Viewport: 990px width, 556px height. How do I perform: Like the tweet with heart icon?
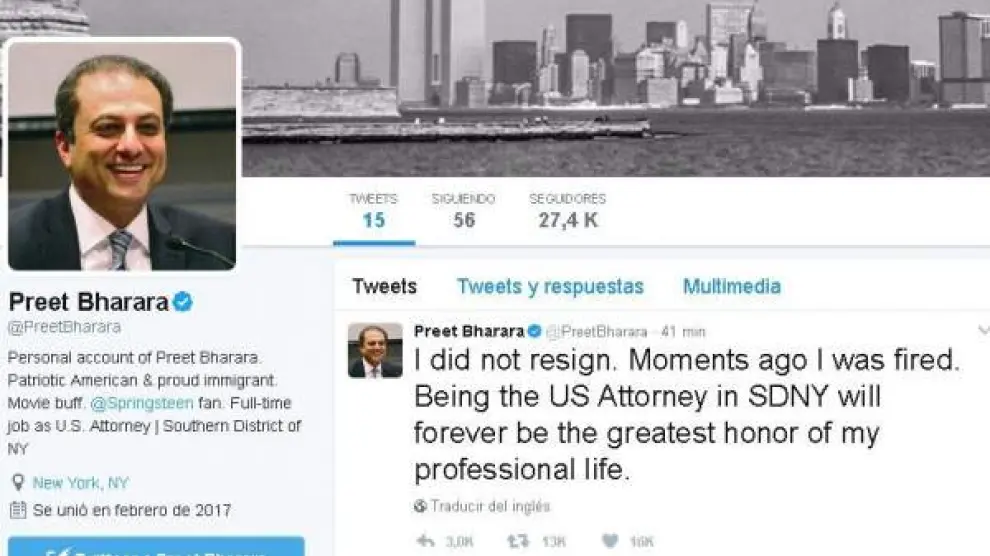[x=609, y=541]
